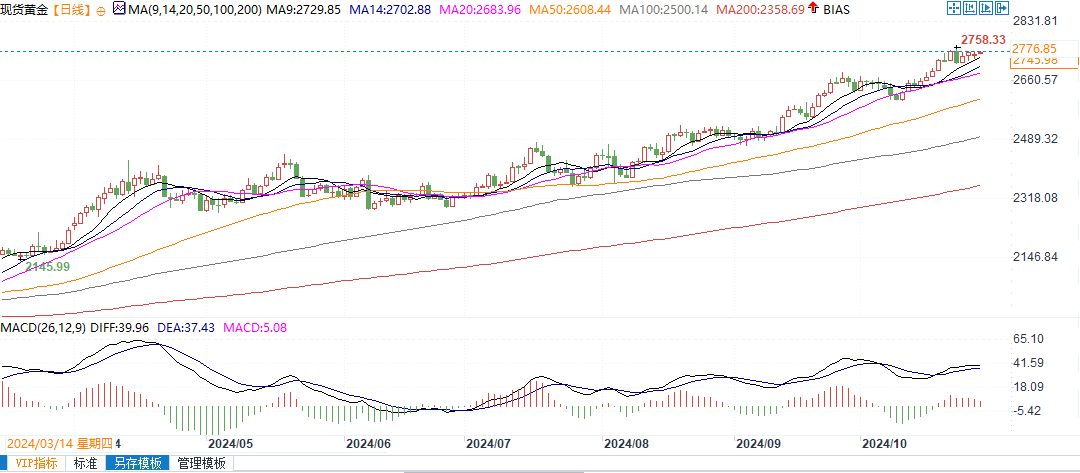Click the orange circle icon beside 日线

101,10
